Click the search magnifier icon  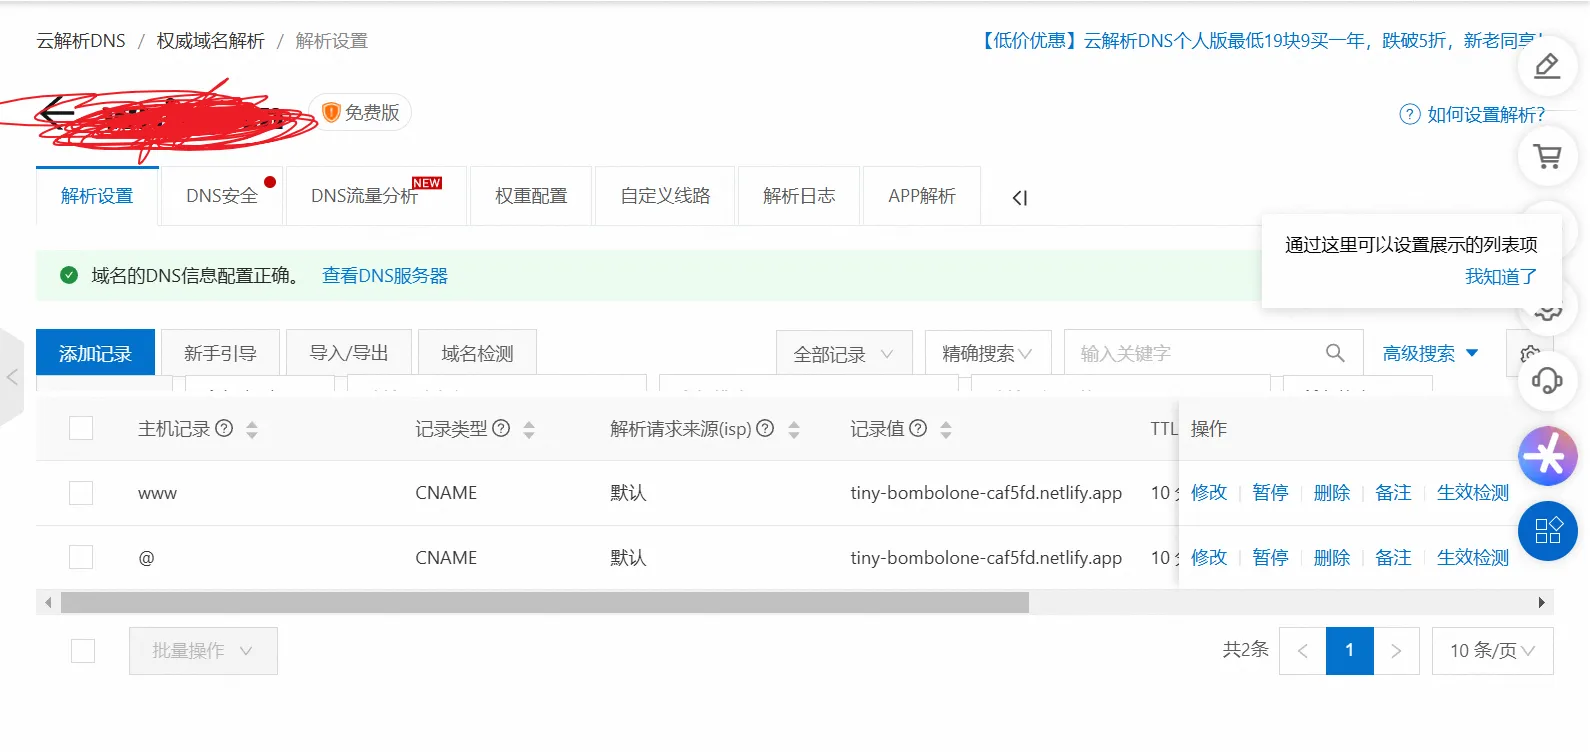pyautogui.click(x=1334, y=353)
